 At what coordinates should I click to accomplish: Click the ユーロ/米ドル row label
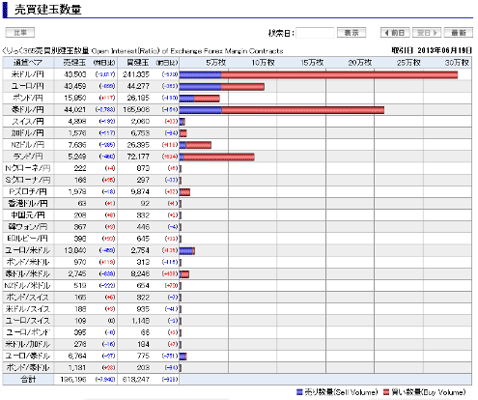coord(28,250)
